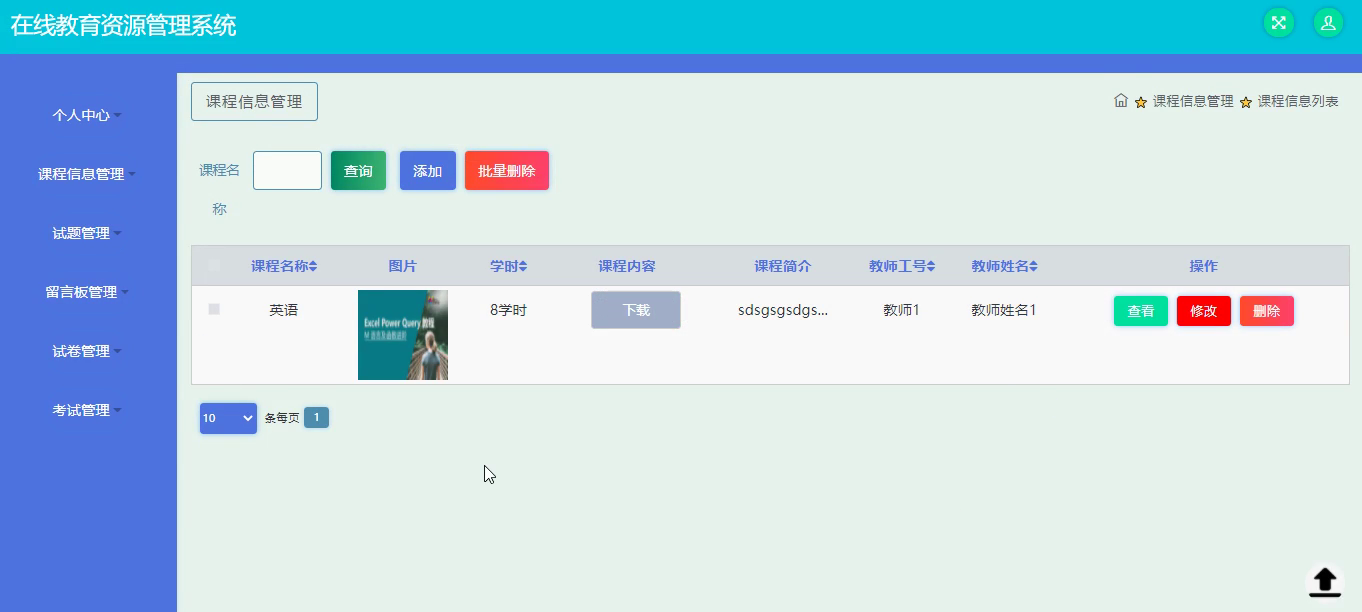
Task: Click 修改 for the 英语 course
Action: [1204, 311]
